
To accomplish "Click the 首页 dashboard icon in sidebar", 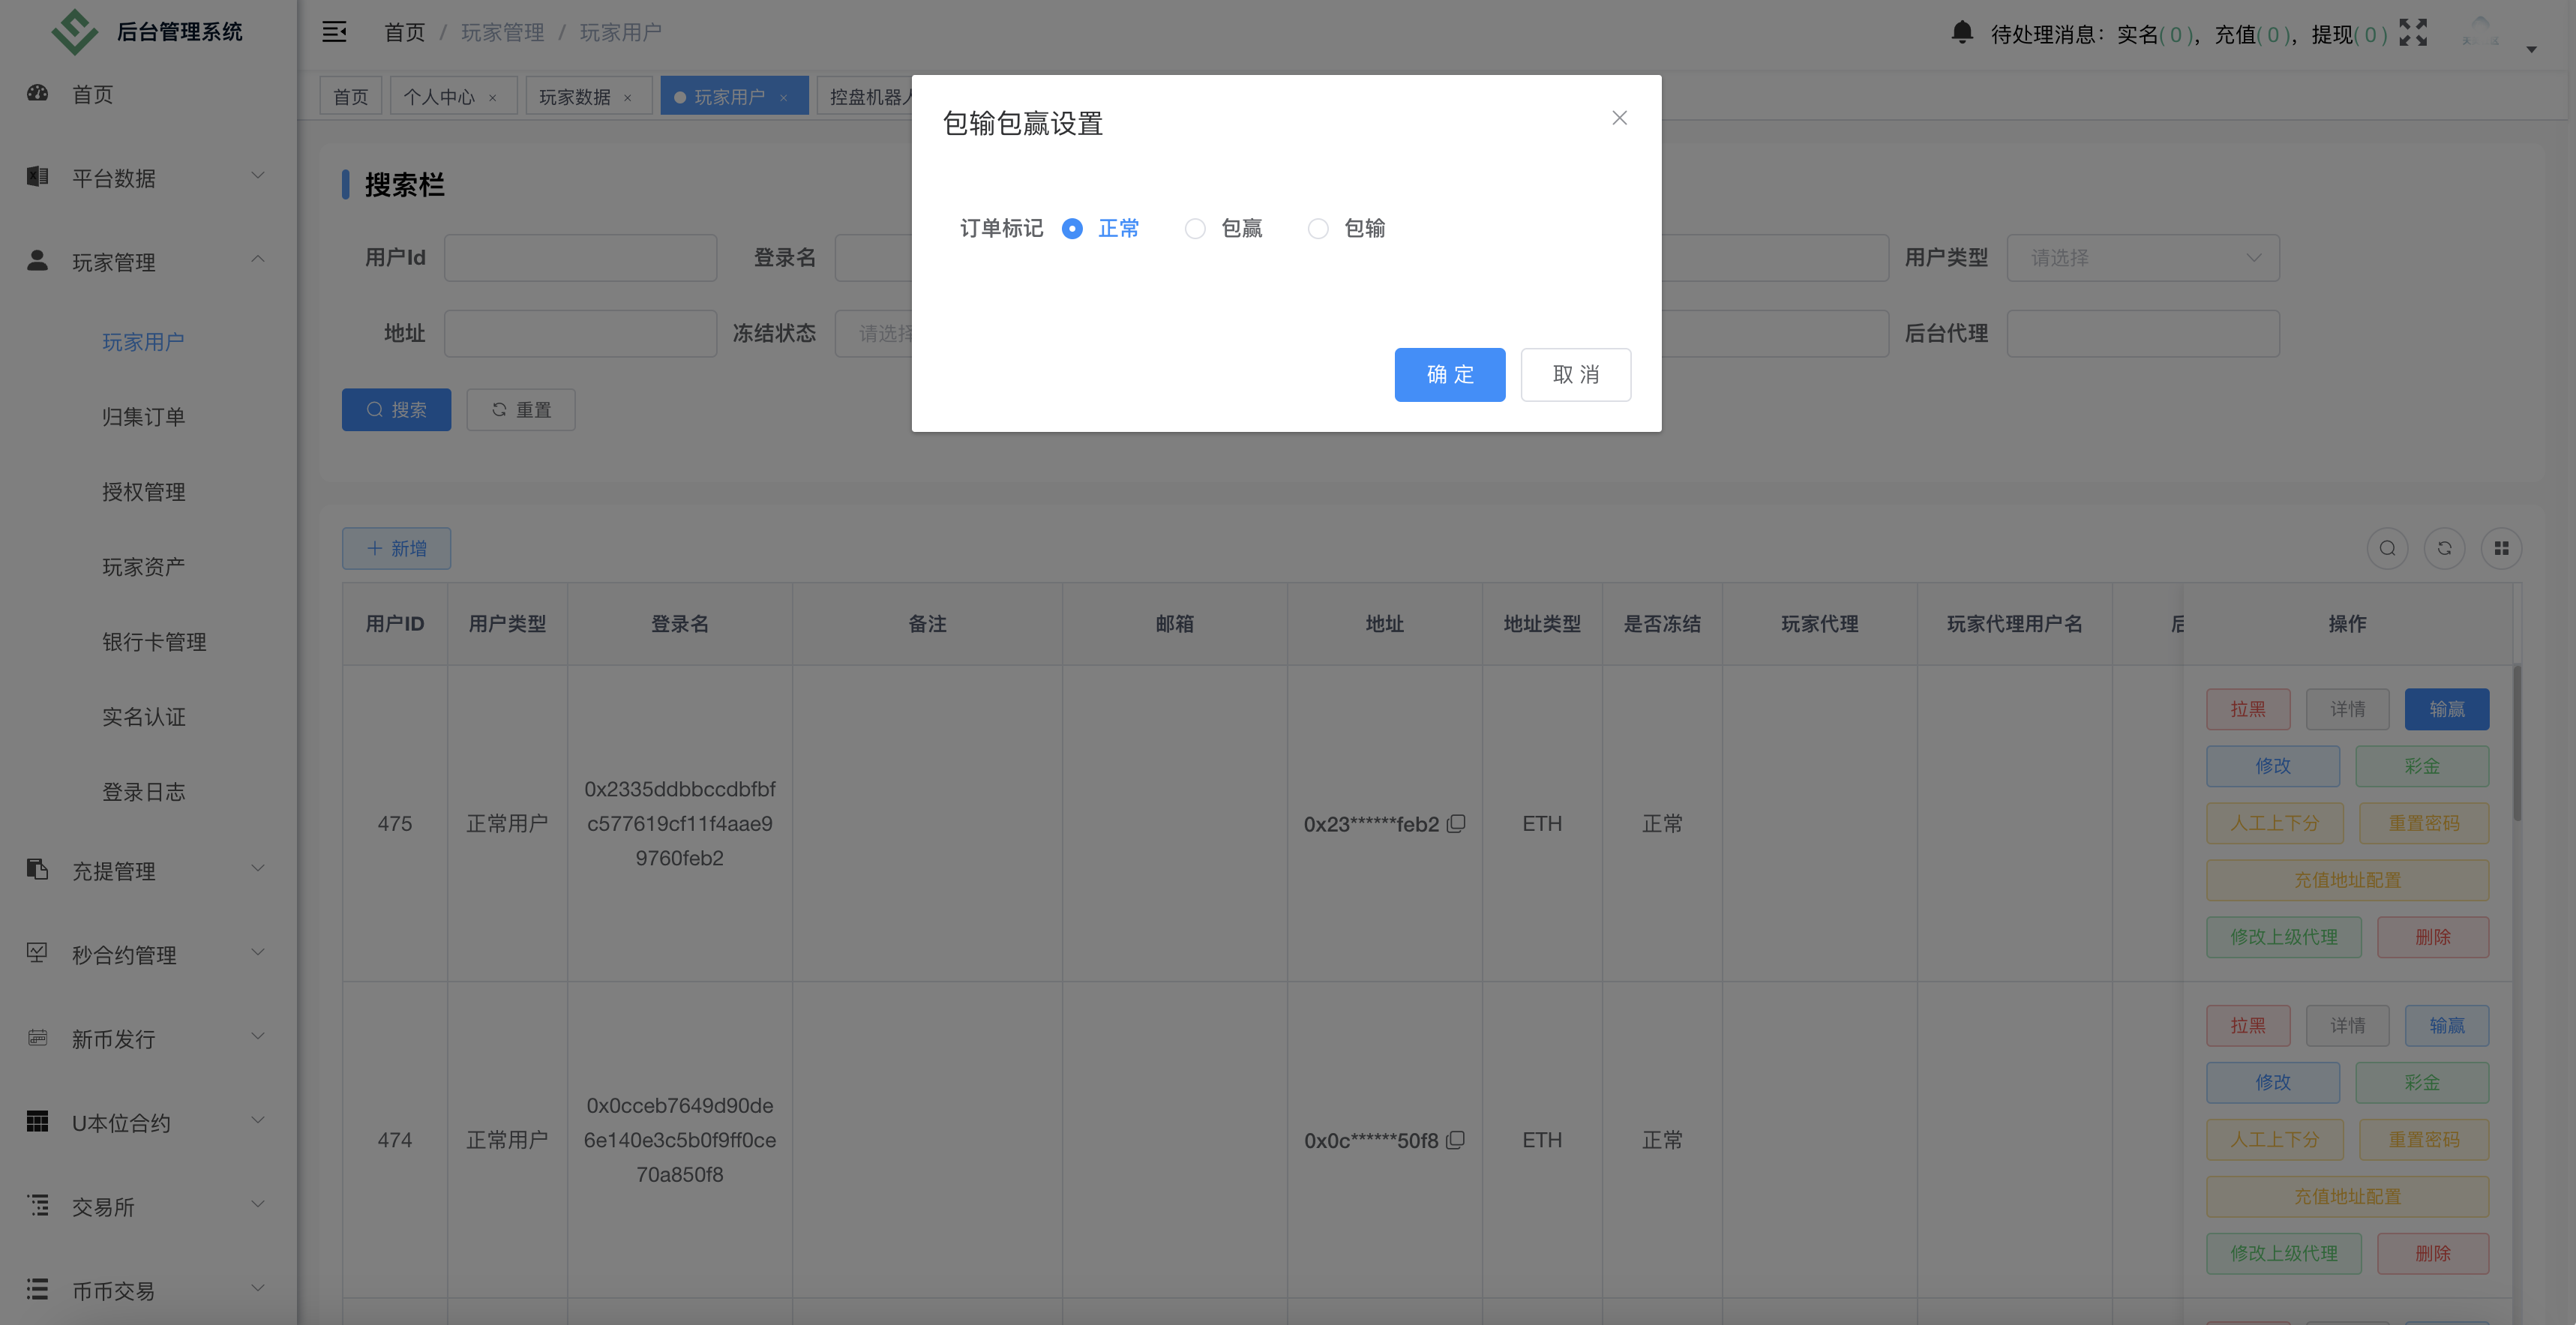I will coord(37,93).
